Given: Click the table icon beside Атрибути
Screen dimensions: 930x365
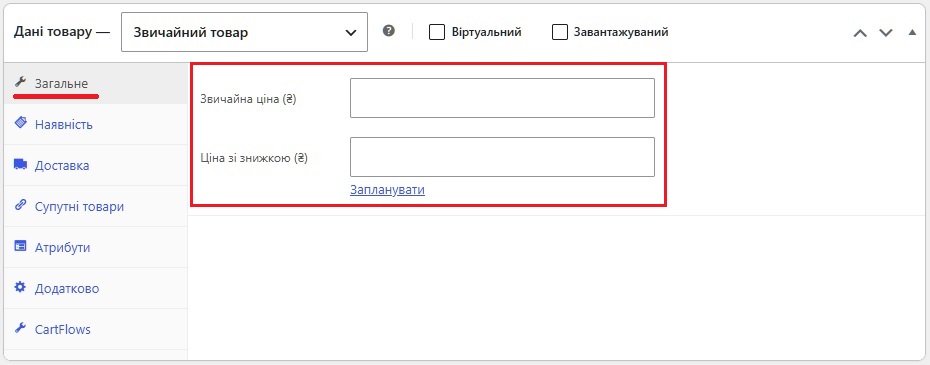Looking at the screenshot, I should coord(20,246).
